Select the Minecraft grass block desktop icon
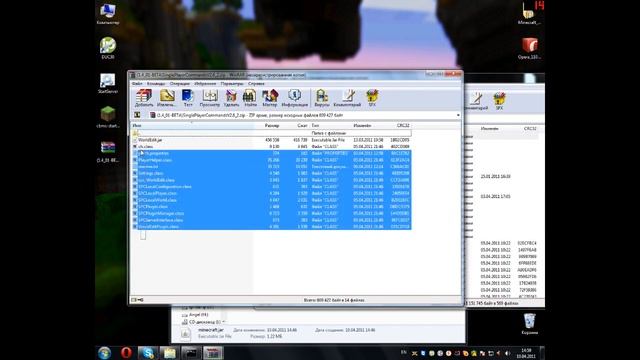 (x=108, y=118)
